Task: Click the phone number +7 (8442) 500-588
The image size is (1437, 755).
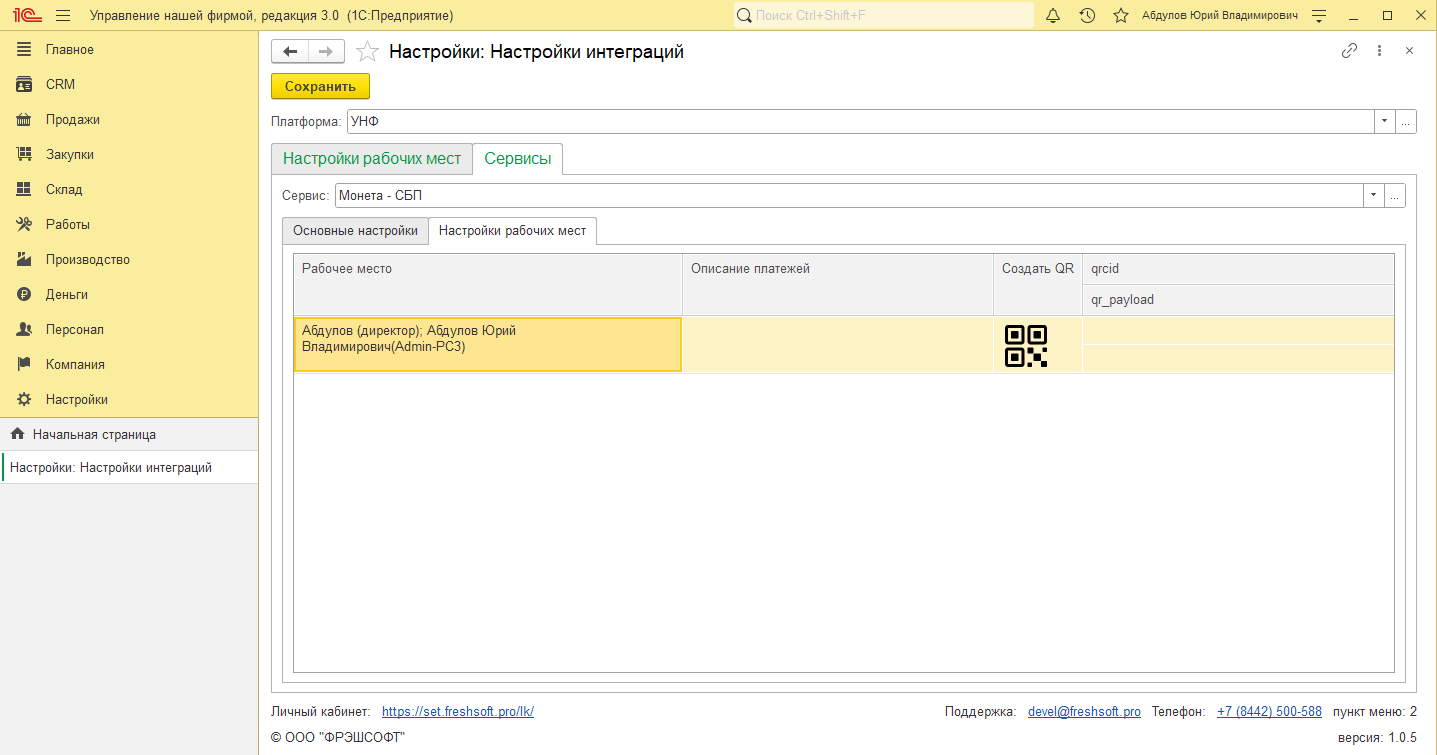Action: 1269,712
